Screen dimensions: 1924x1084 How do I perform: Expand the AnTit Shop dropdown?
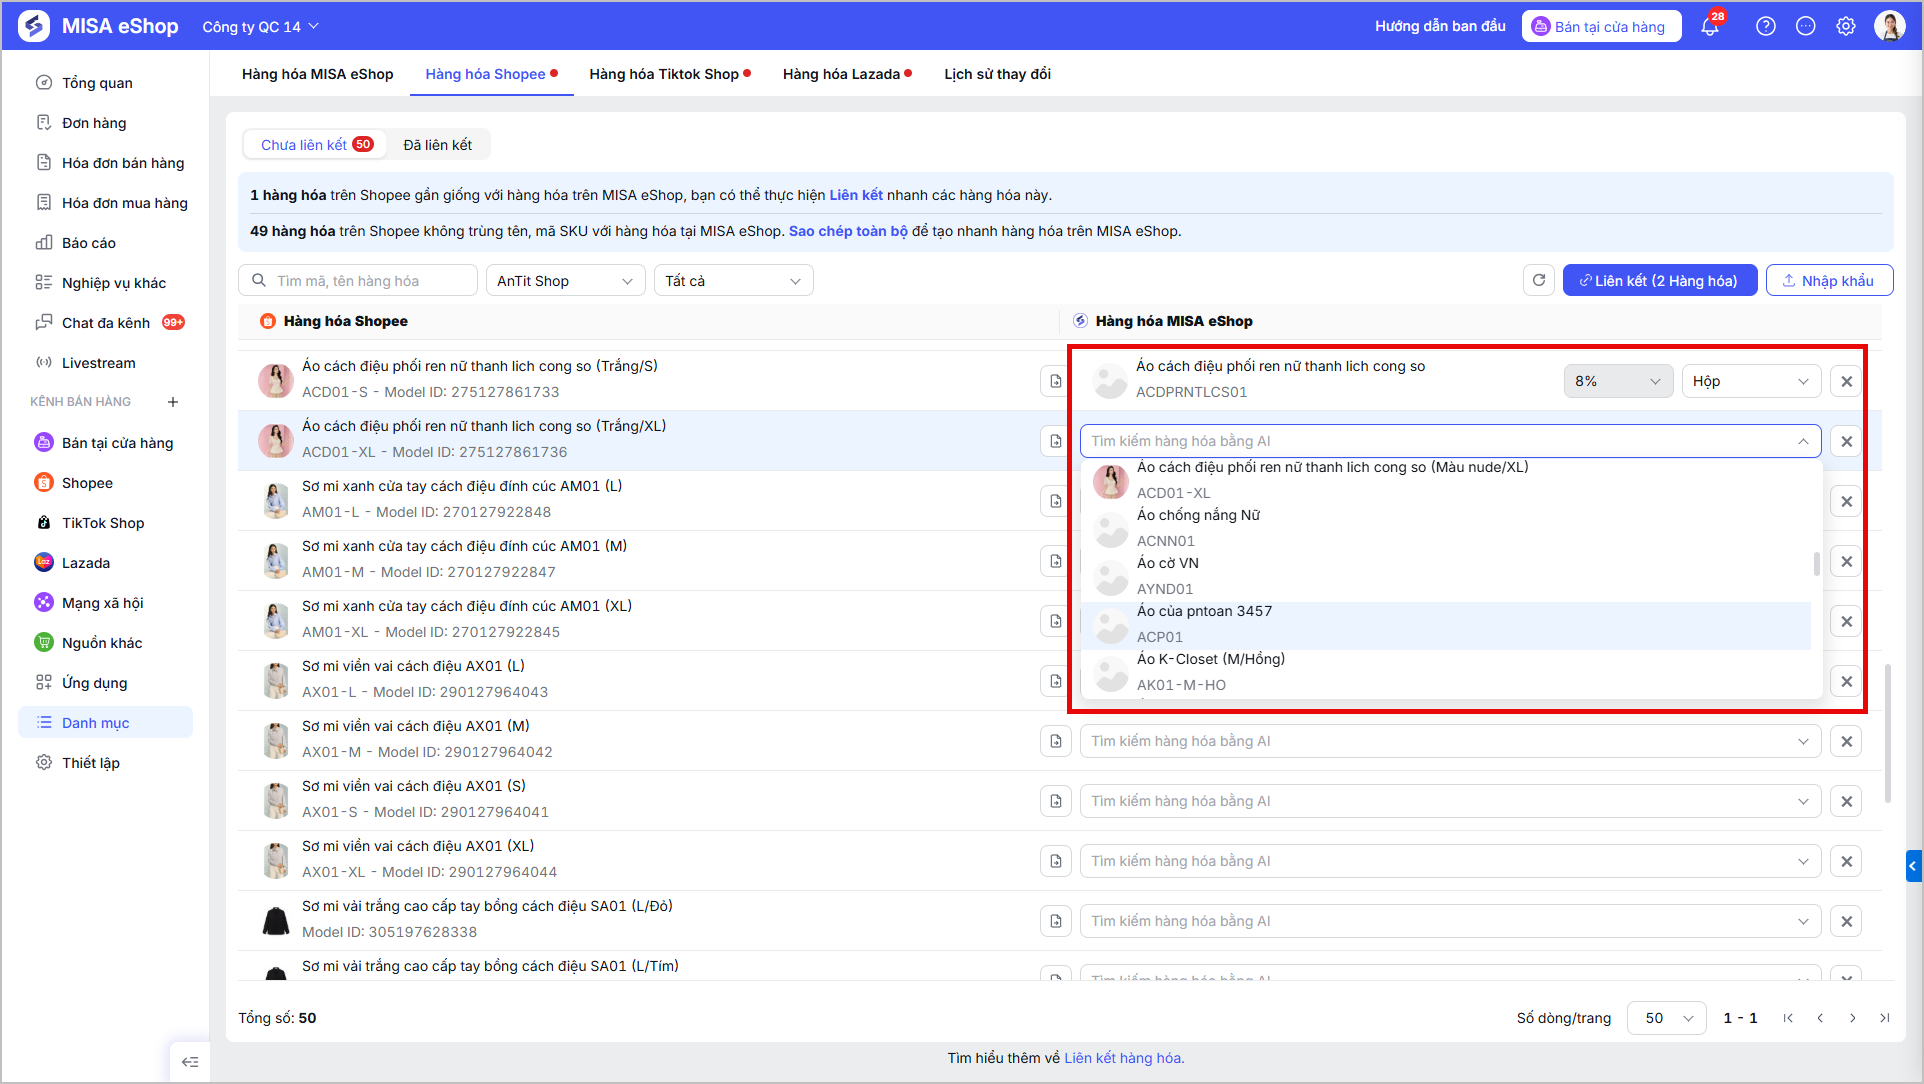click(x=566, y=281)
